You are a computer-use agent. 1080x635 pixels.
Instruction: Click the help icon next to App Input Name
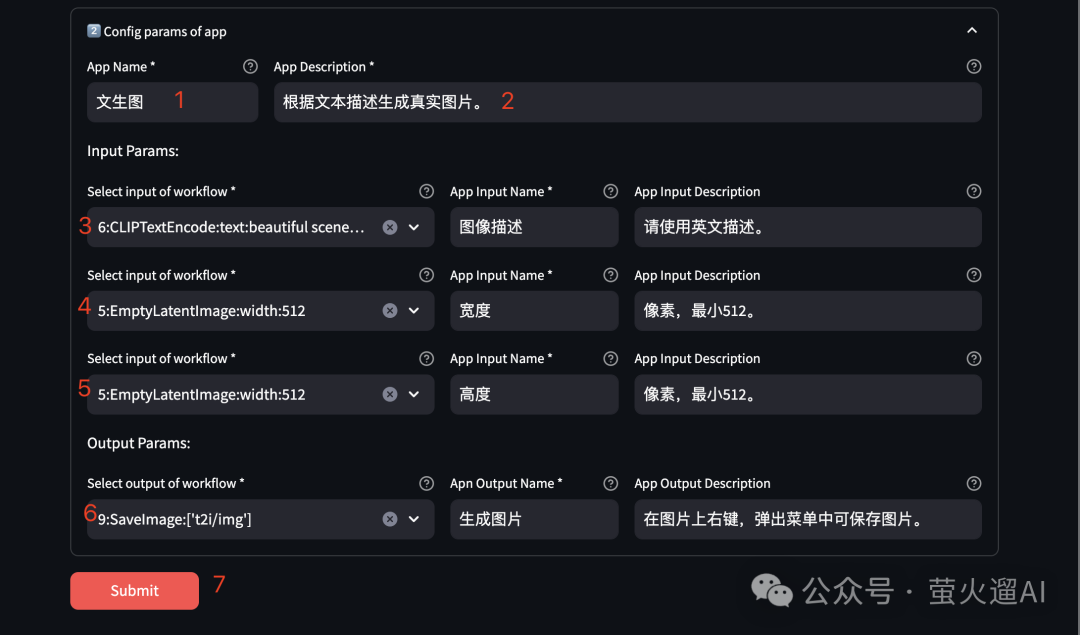coord(610,191)
